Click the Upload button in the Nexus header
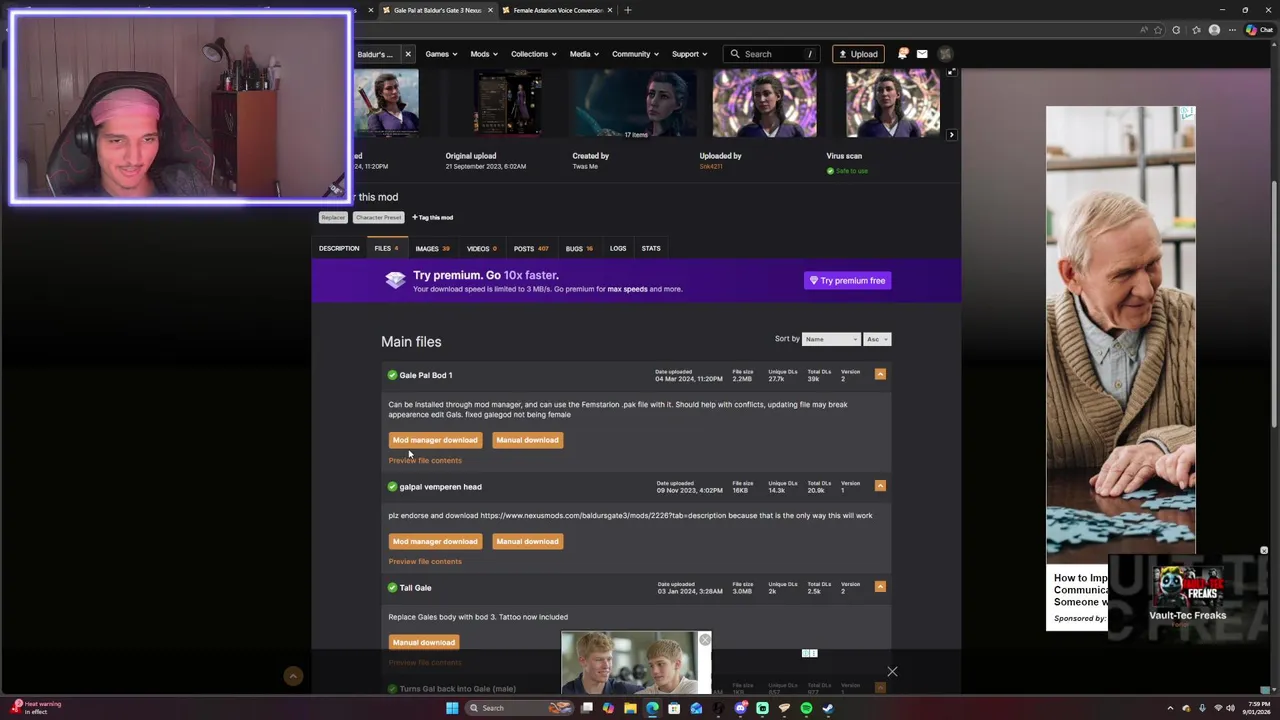 click(x=858, y=54)
